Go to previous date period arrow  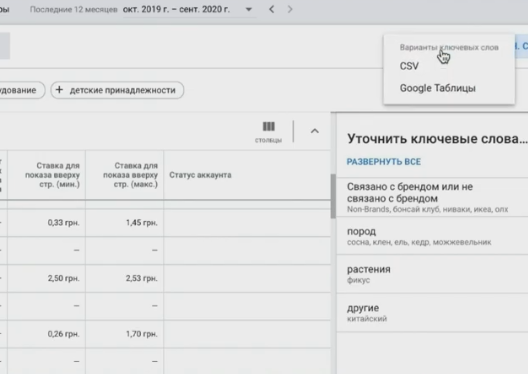click(272, 9)
